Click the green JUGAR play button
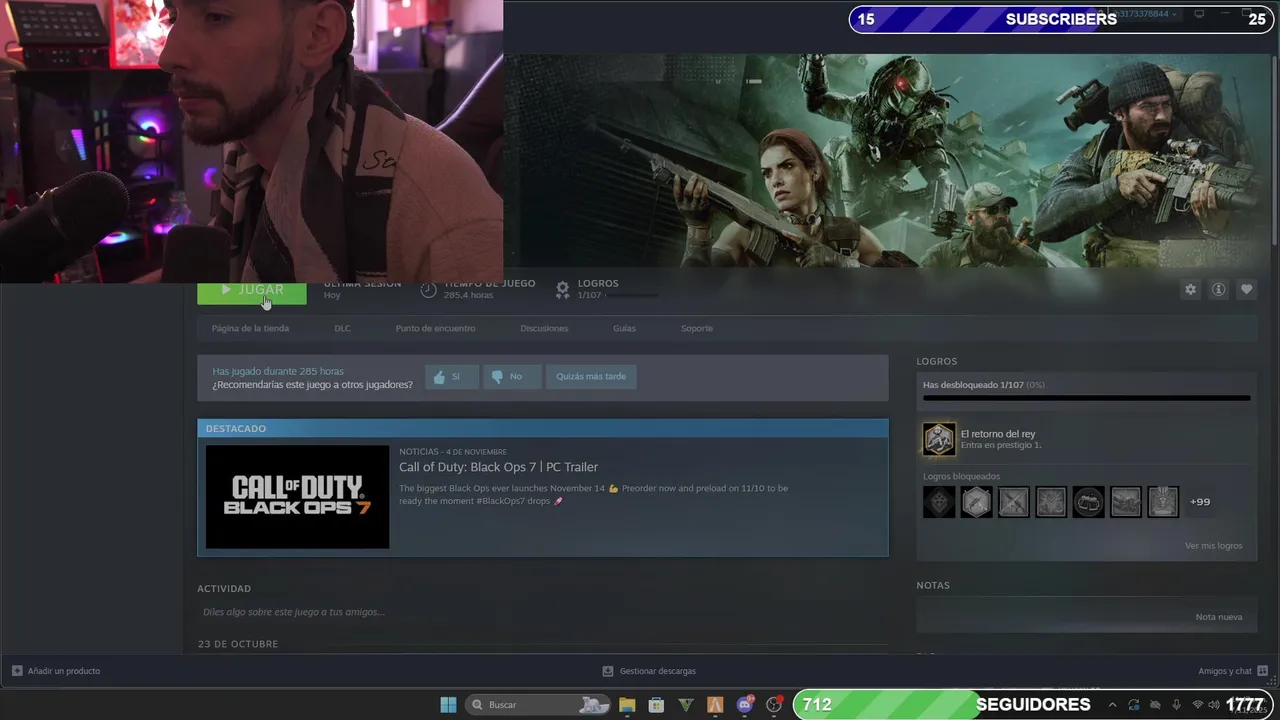Image resolution: width=1280 pixels, height=720 pixels. 252,293
